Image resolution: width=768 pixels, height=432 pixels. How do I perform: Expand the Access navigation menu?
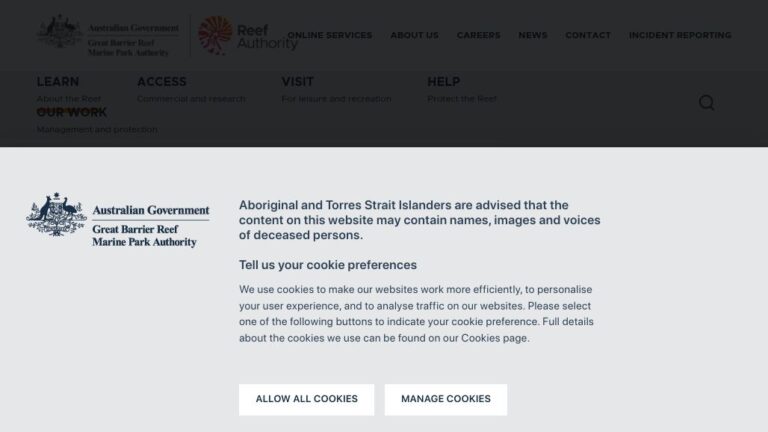[162, 82]
